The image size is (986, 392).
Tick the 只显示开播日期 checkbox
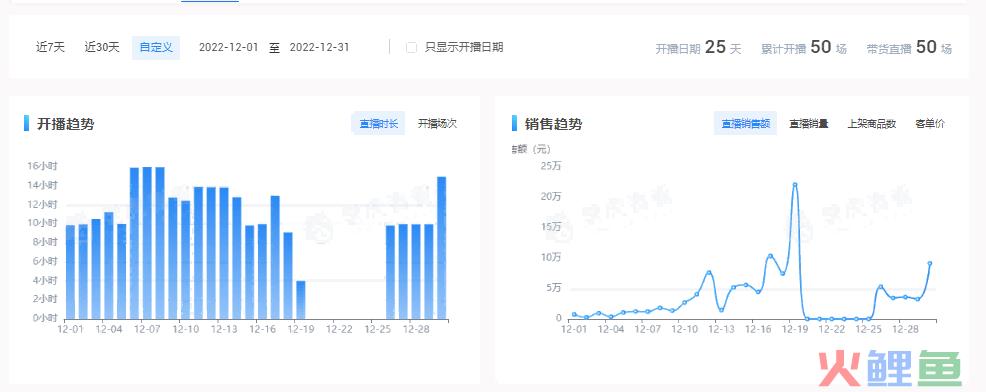[x=412, y=47]
